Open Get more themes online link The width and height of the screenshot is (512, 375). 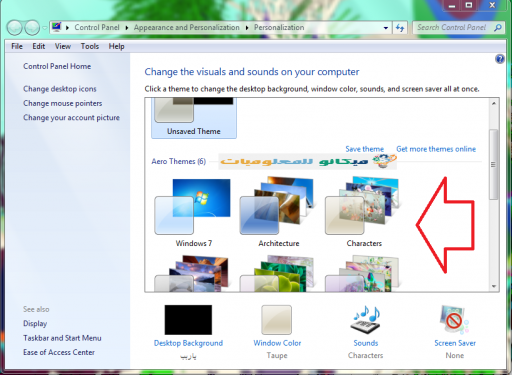[x=436, y=149]
